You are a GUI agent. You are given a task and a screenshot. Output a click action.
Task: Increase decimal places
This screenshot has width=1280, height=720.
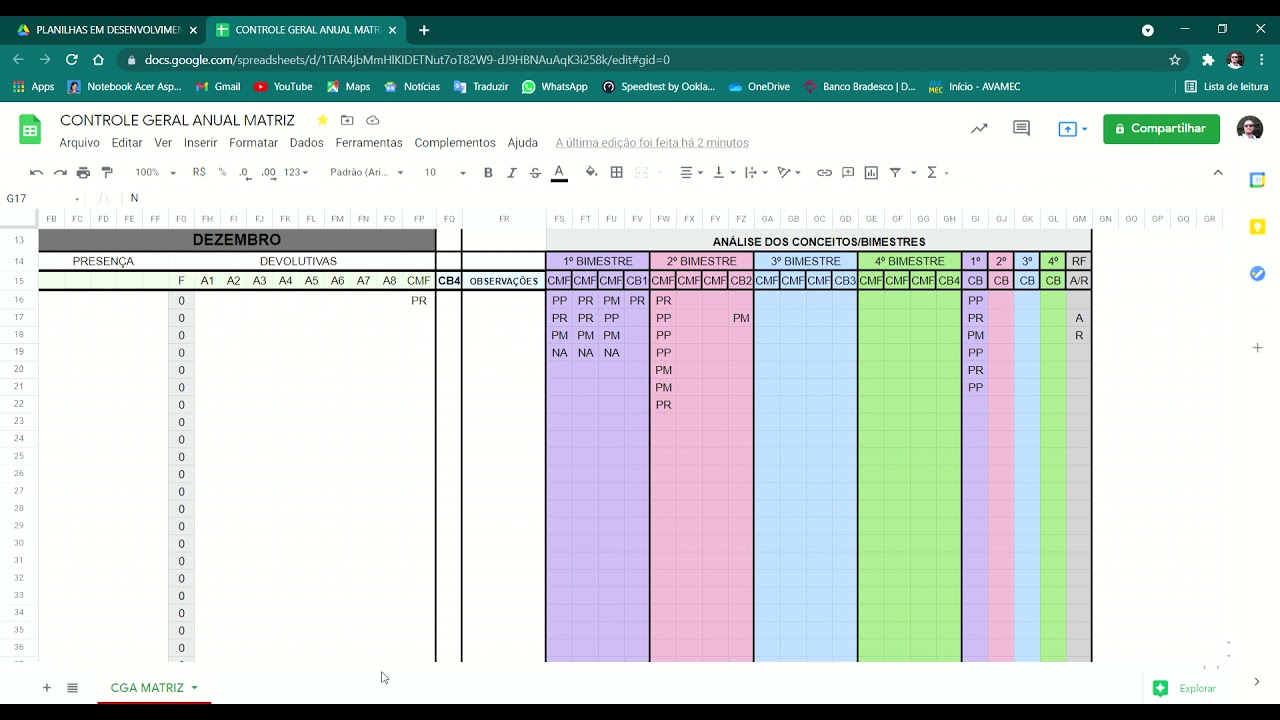pyautogui.click(x=268, y=173)
